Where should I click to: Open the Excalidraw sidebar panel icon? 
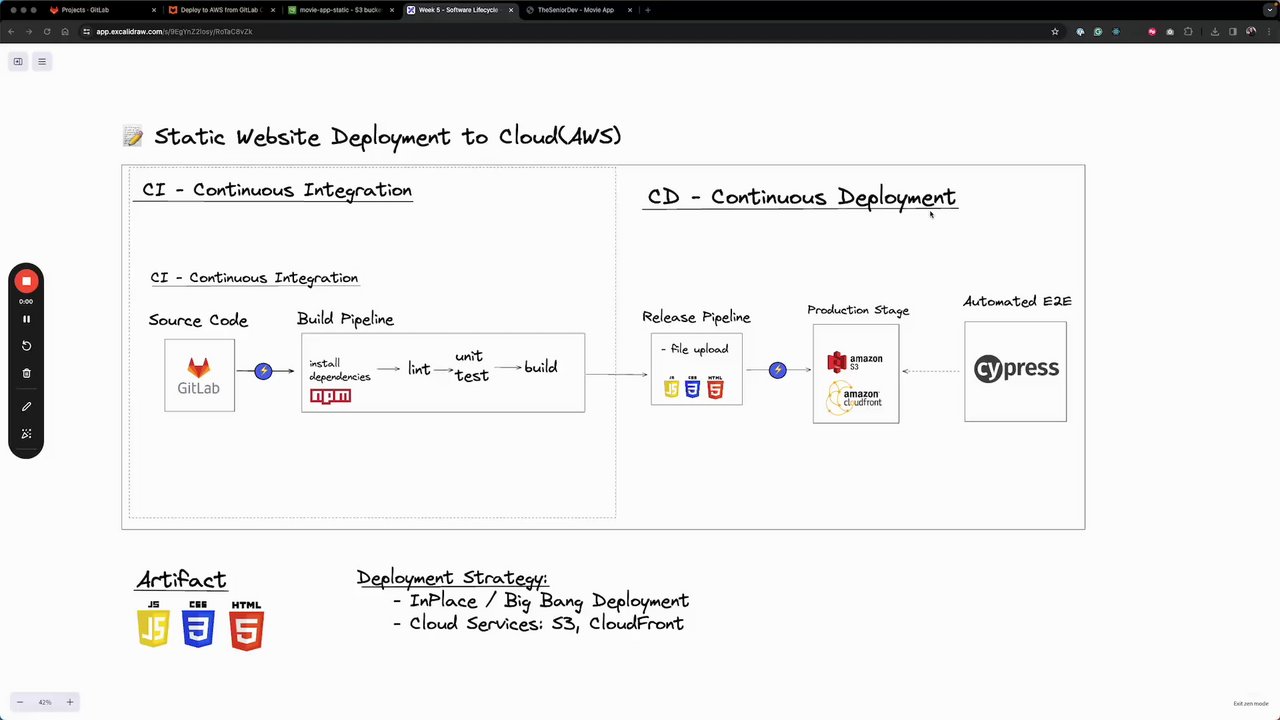(18, 61)
